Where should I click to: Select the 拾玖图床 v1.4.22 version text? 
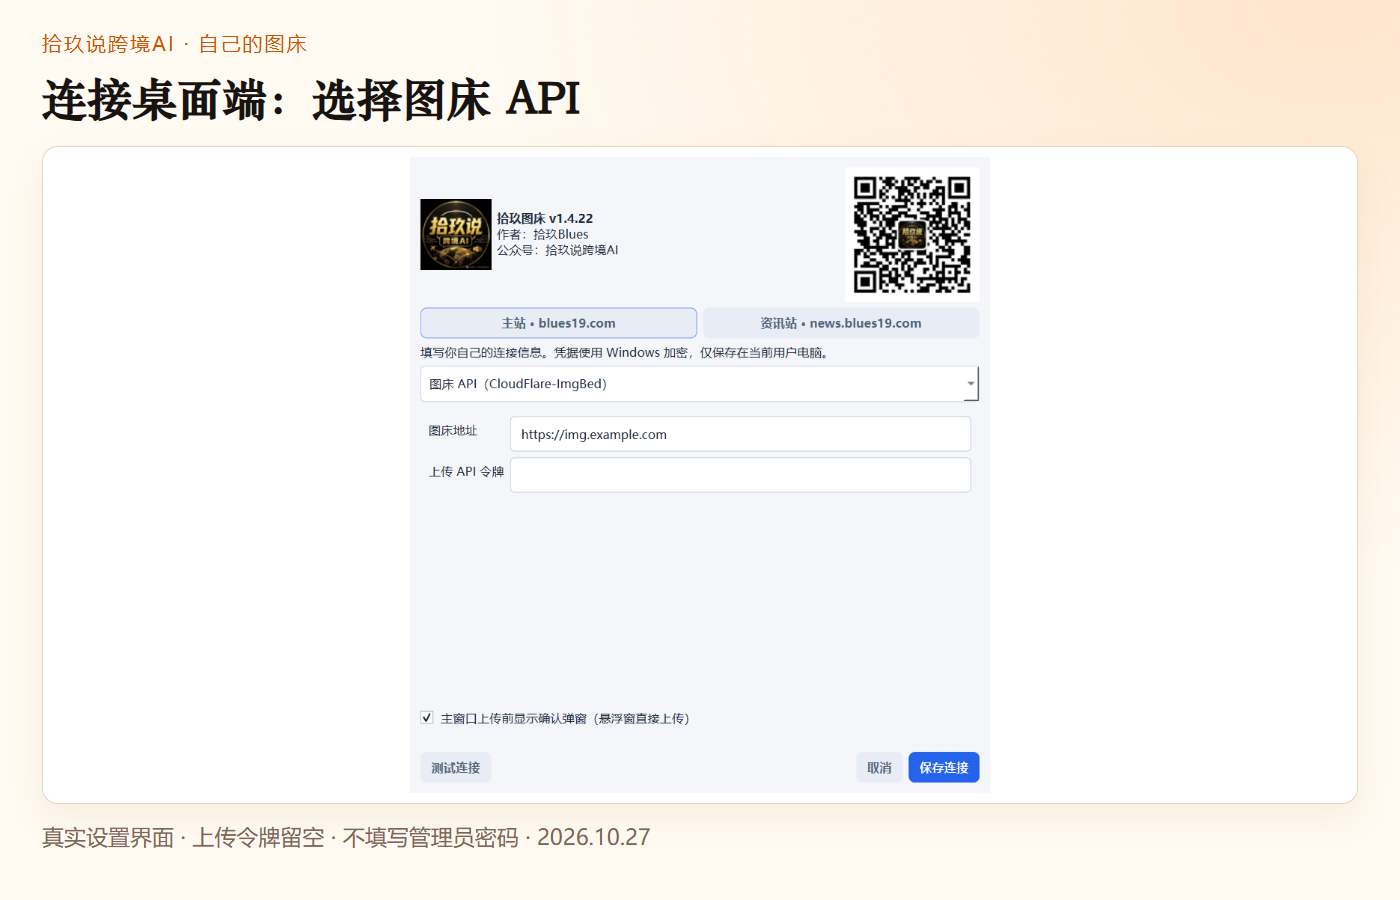tap(545, 218)
